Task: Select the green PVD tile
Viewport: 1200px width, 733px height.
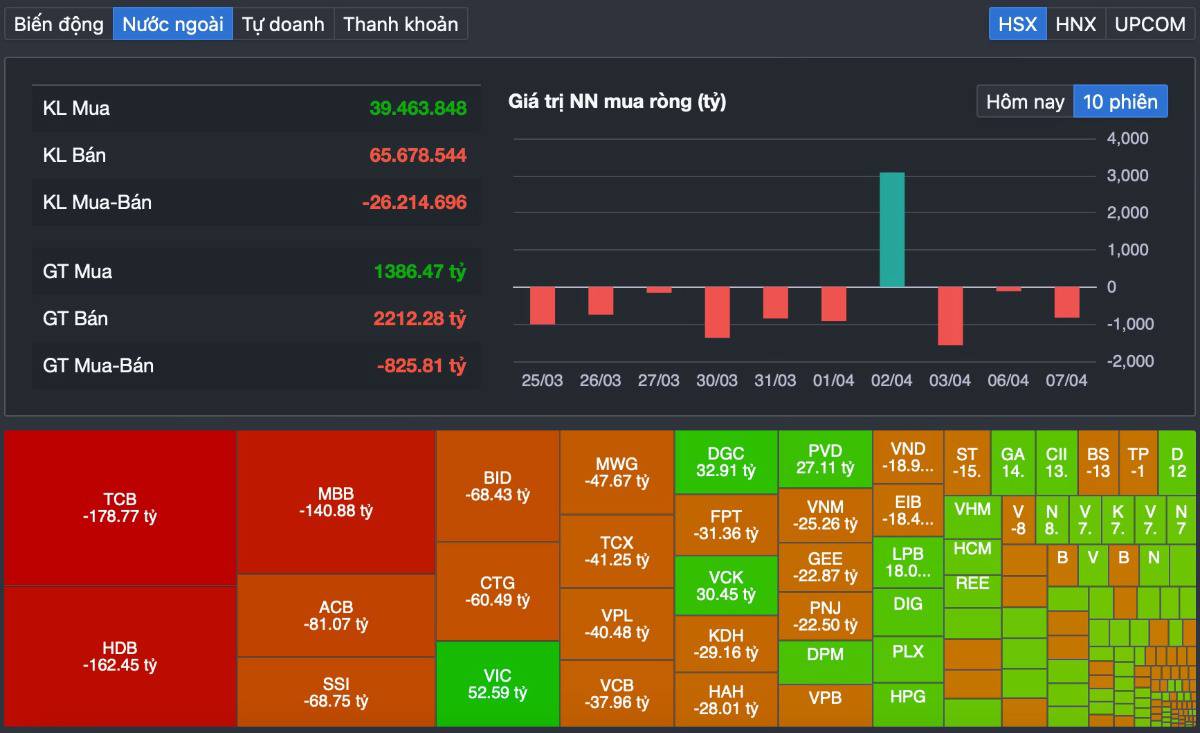Action: pos(825,459)
